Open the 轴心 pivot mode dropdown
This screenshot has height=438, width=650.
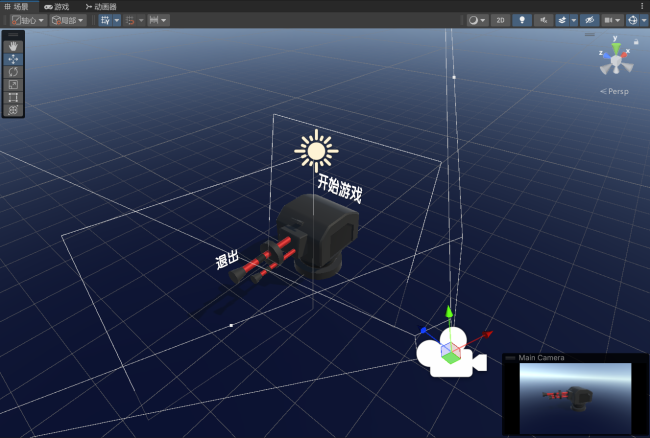[28, 20]
